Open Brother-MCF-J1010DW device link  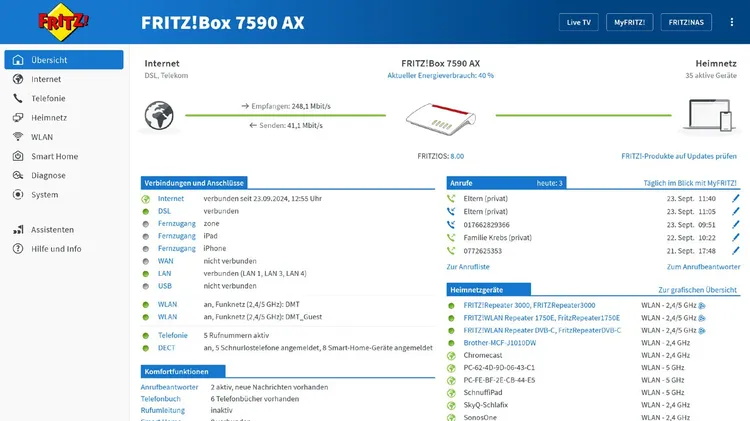499,343
